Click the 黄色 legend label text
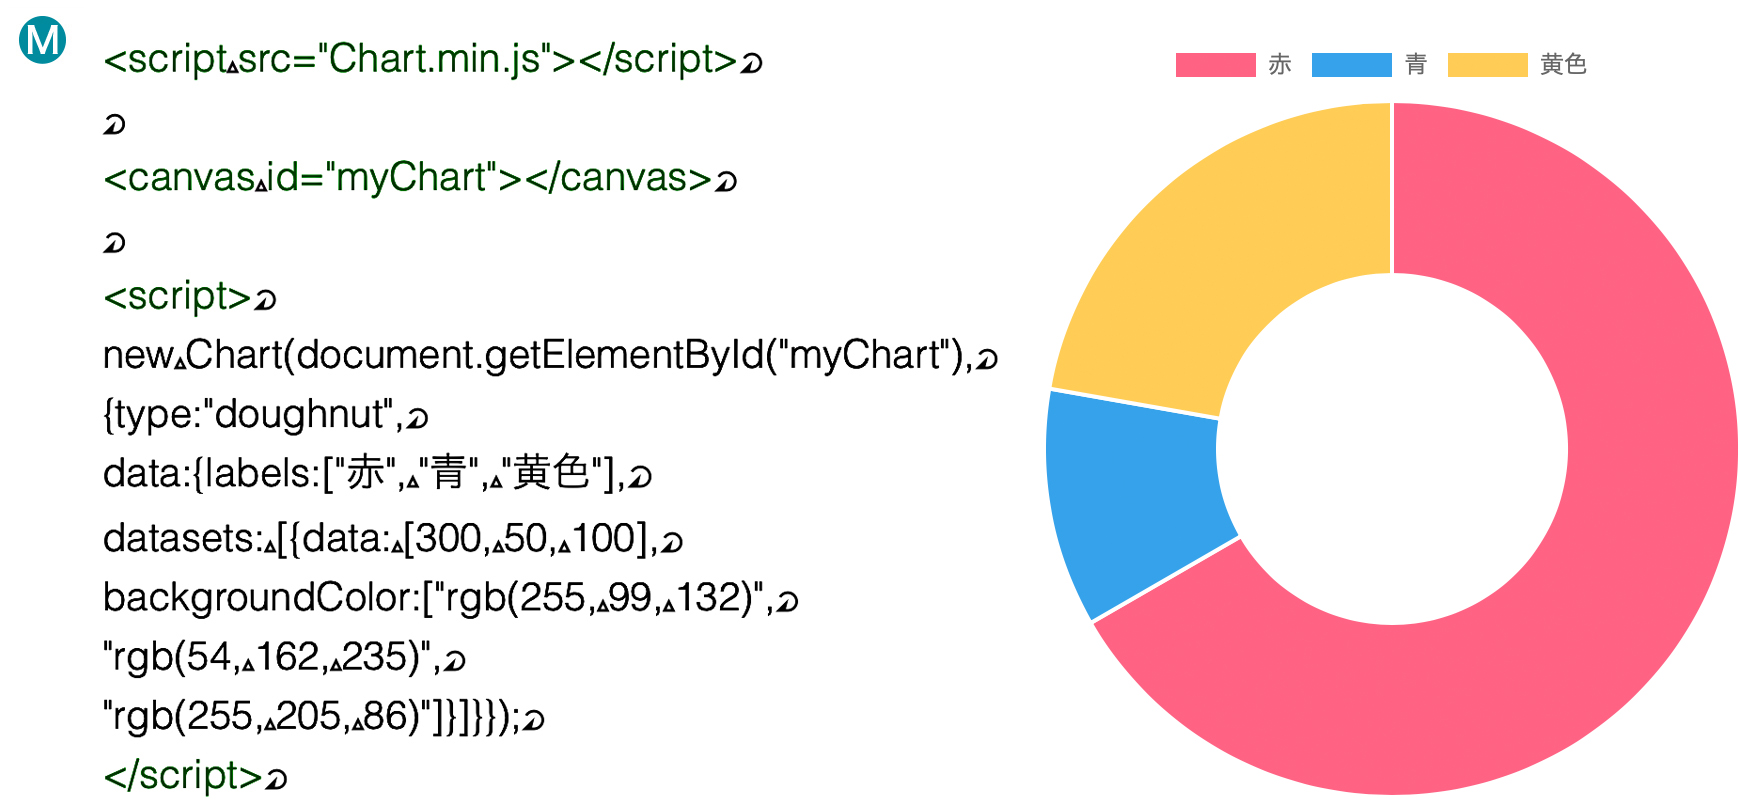 [x=1564, y=65]
